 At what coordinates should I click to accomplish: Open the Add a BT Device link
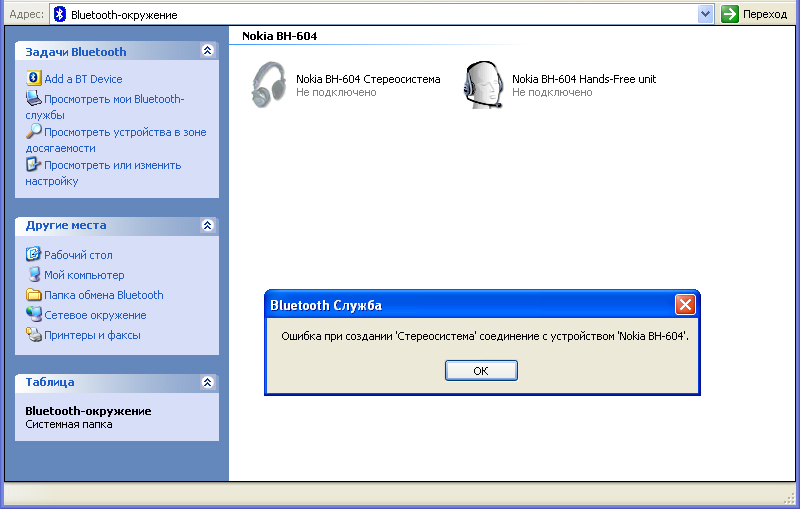(83, 79)
